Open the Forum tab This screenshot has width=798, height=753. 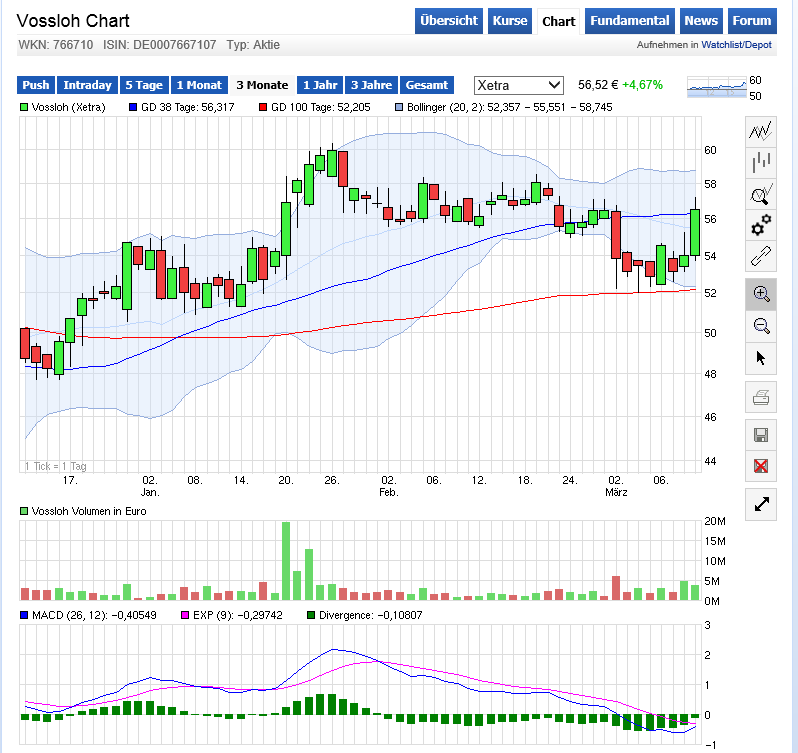(752, 21)
